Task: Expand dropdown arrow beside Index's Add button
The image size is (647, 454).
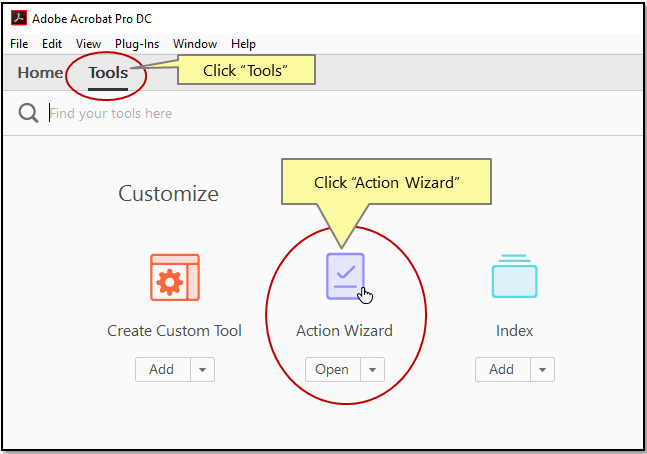Action: point(542,370)
